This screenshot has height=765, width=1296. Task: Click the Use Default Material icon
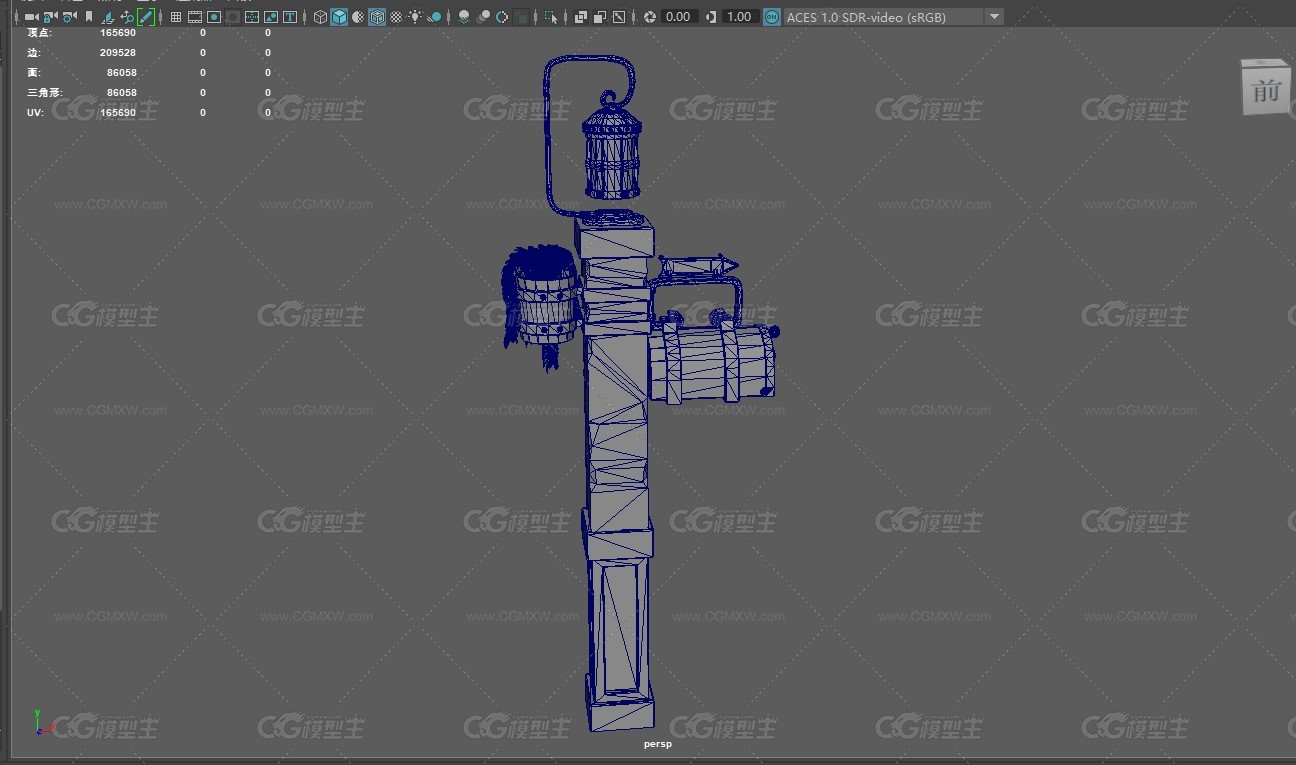click(358, 17)
